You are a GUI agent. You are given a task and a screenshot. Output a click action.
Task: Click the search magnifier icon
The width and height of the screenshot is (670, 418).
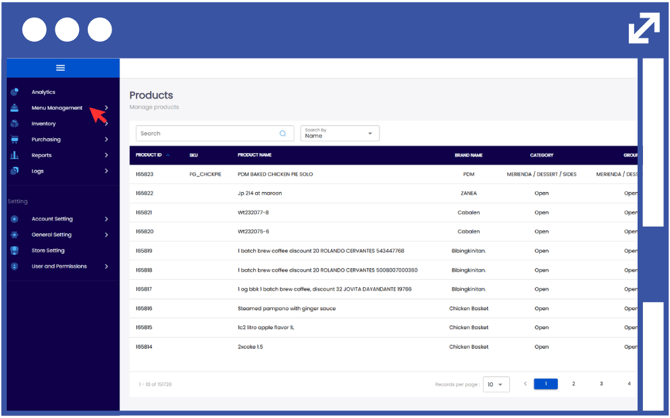pos(283,134)
